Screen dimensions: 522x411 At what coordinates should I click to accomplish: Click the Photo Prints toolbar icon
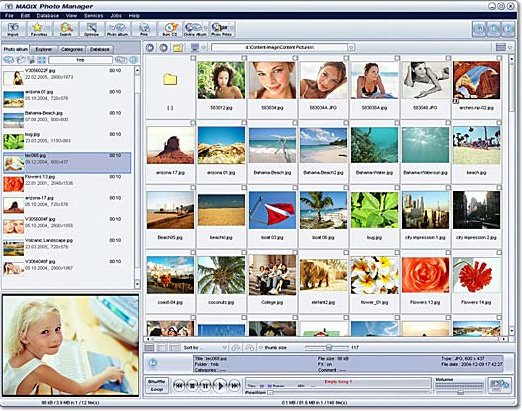point(220,29)
